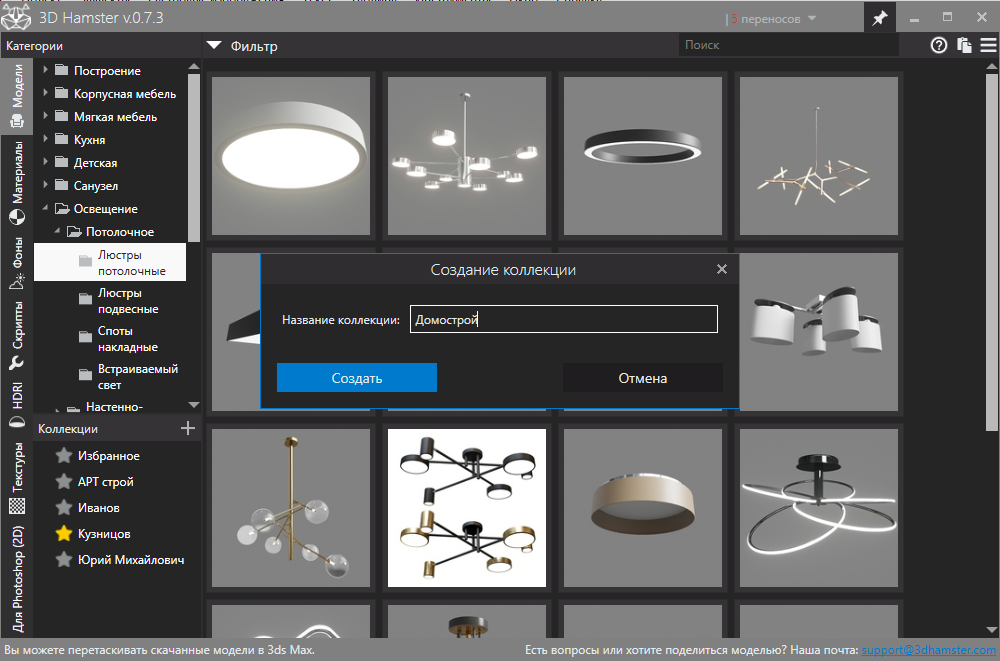The height and width of the screenshot is (661, 1000).
Task: Open the gold glass globes chandelier thumbnail
Action: point(291,508)
